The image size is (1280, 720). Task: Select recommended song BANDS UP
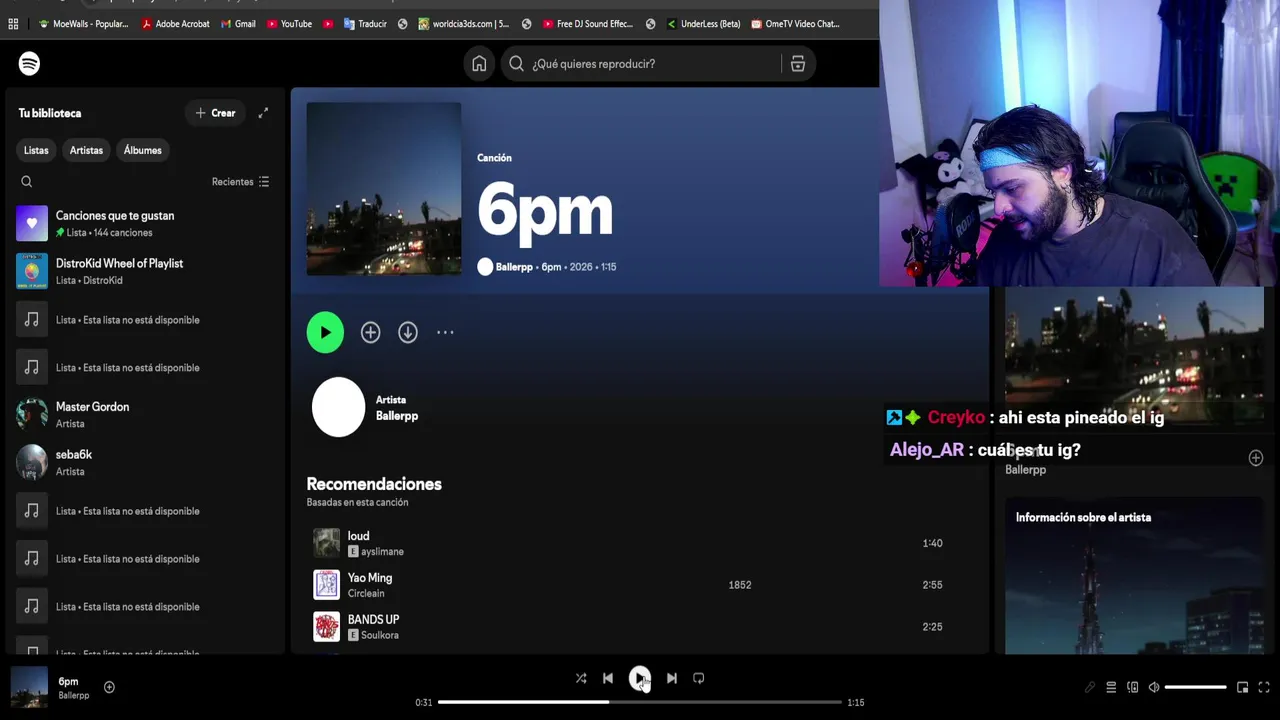coord(373,620)
